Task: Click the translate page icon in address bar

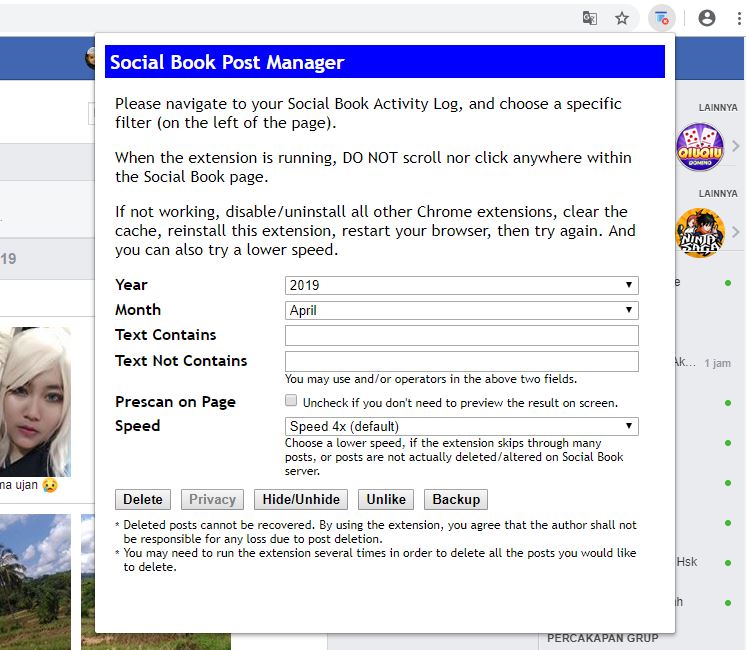Action: (x=589, y=18)
